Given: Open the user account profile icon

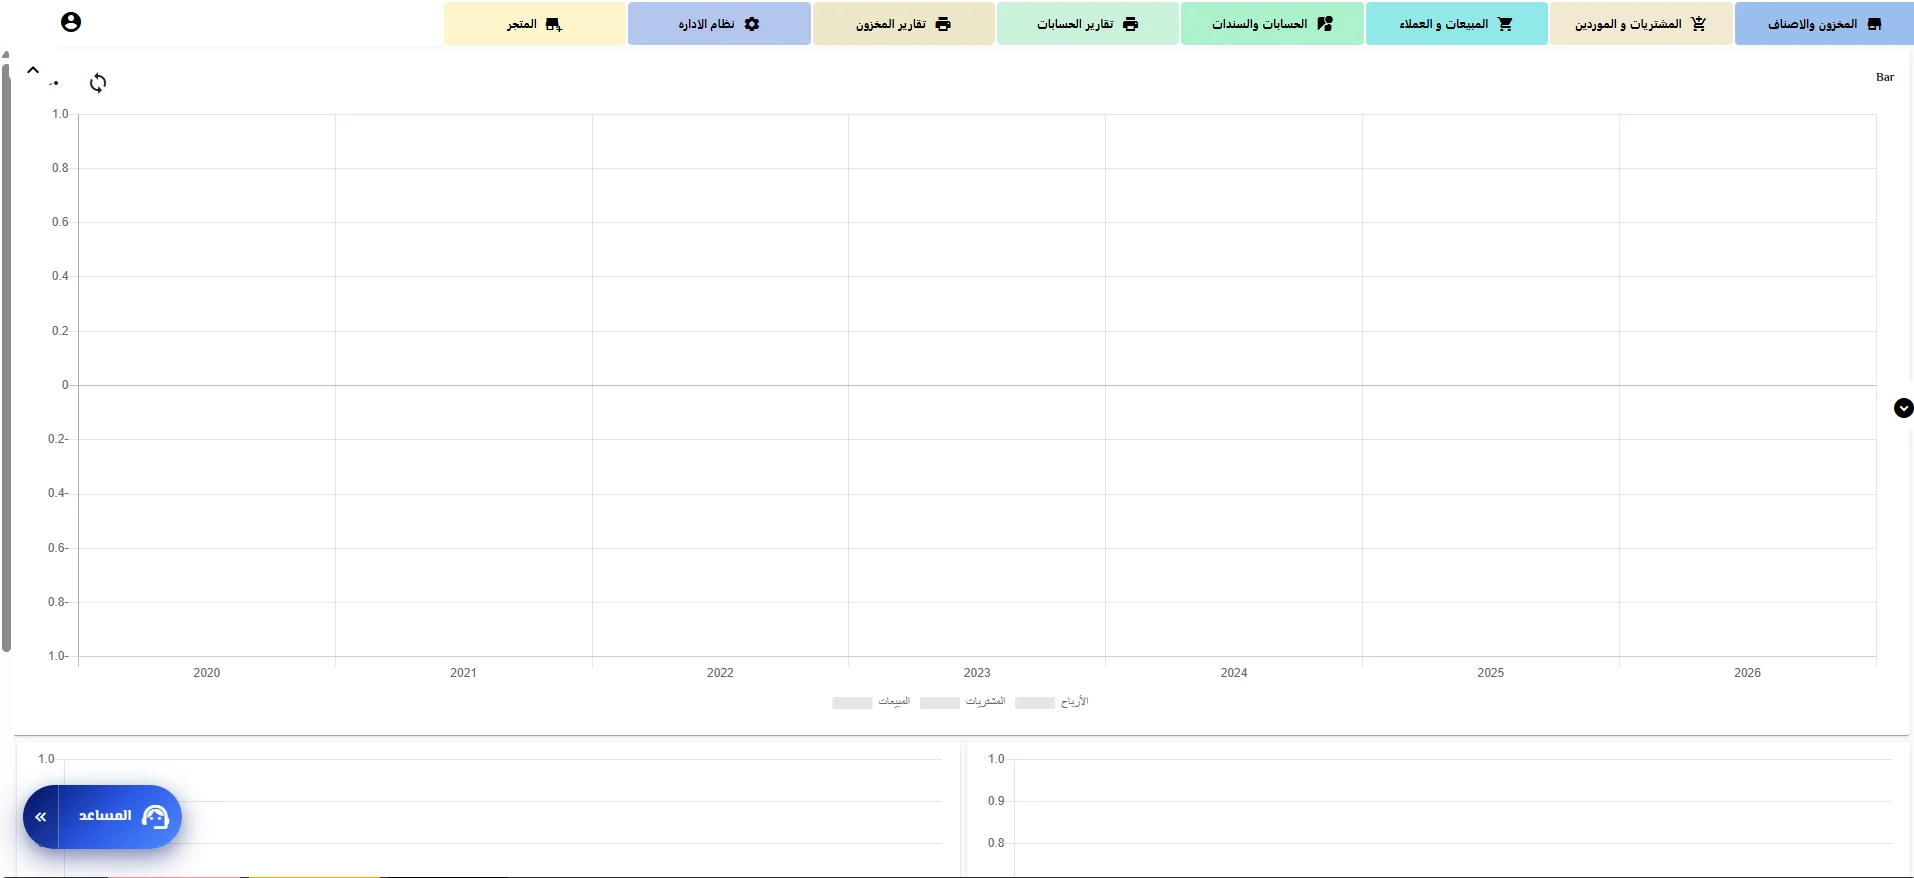Looking at the screenshot, I should pos(71,22).
